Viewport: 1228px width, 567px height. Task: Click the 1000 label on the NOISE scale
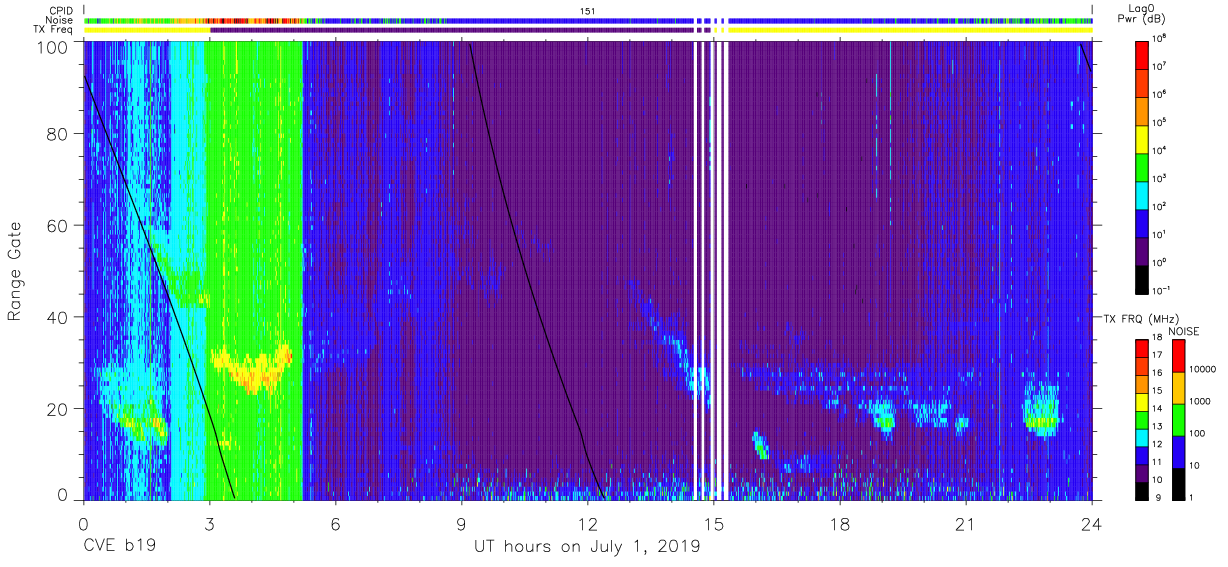click(x=1199, y=401)
